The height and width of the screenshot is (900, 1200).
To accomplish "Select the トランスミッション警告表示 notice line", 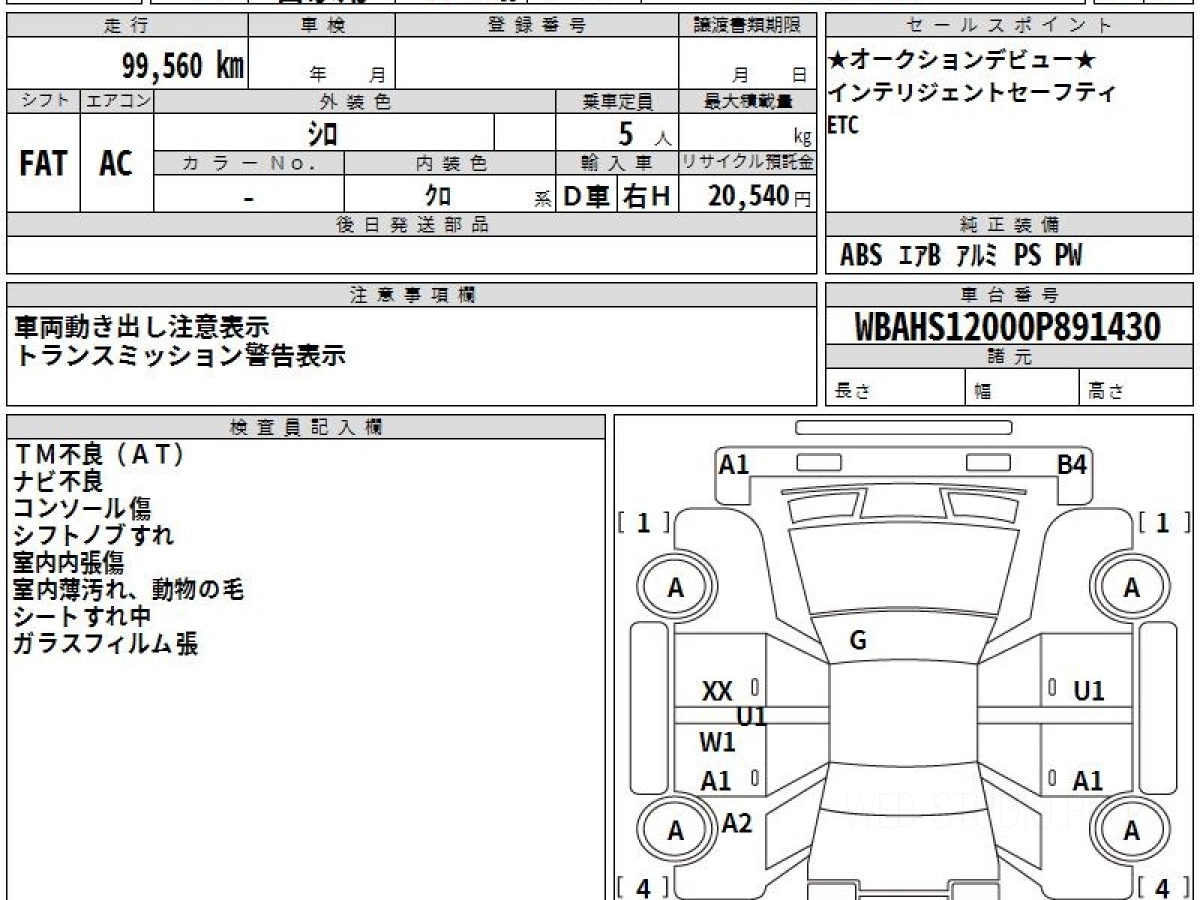I will [x=180, y=355].
